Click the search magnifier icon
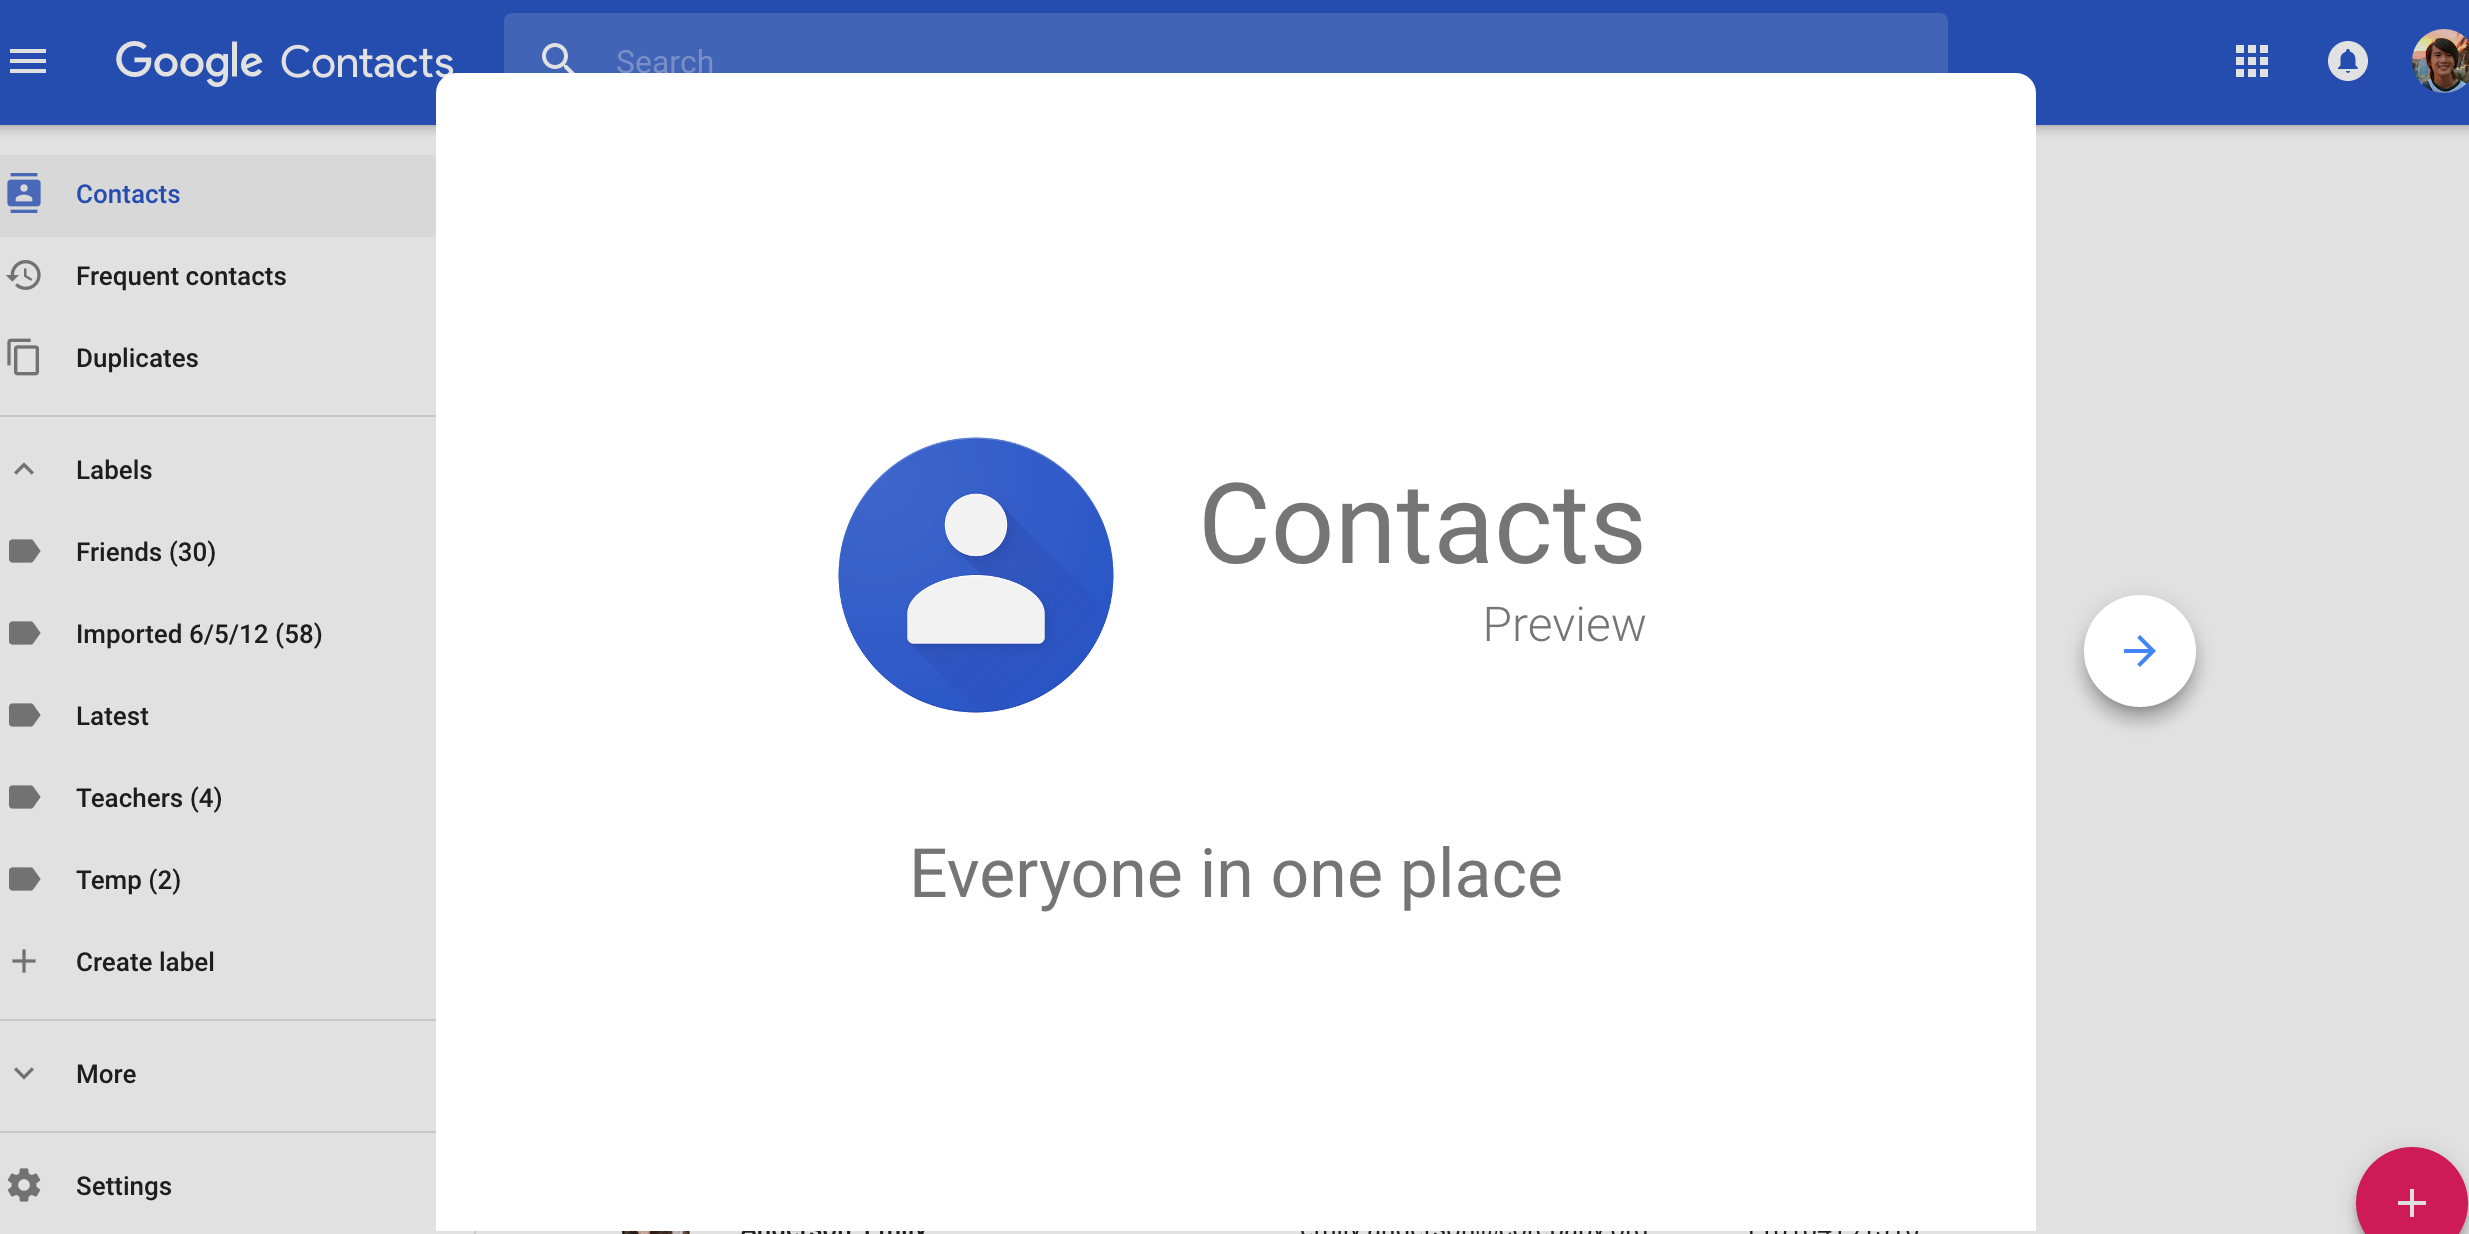The image size is (2469, 1234). [559, 61]
